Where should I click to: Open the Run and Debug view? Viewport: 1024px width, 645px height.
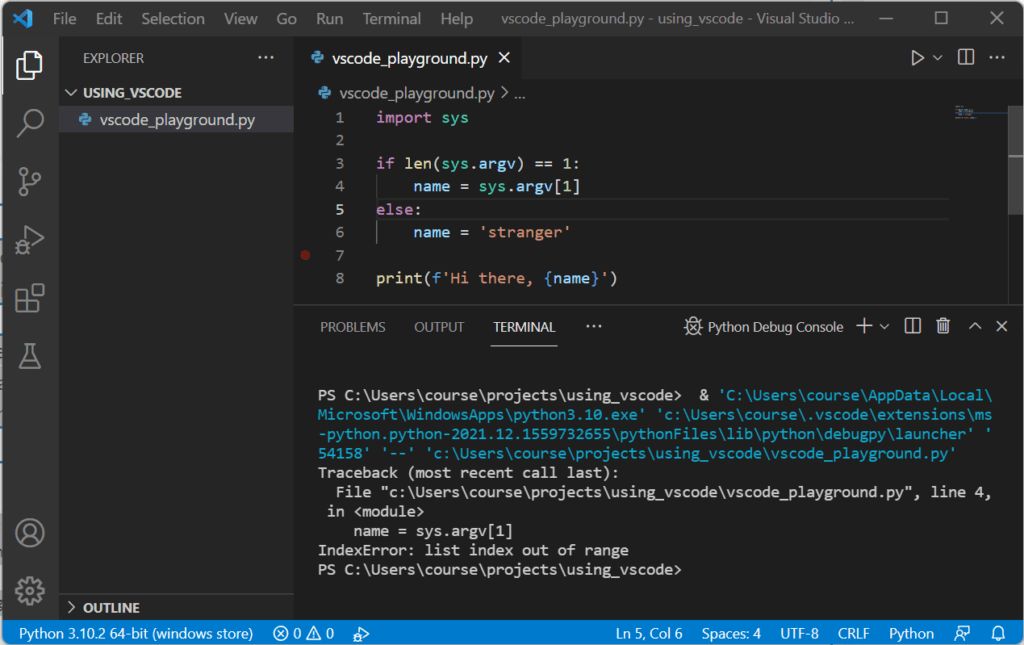(30, 239)
